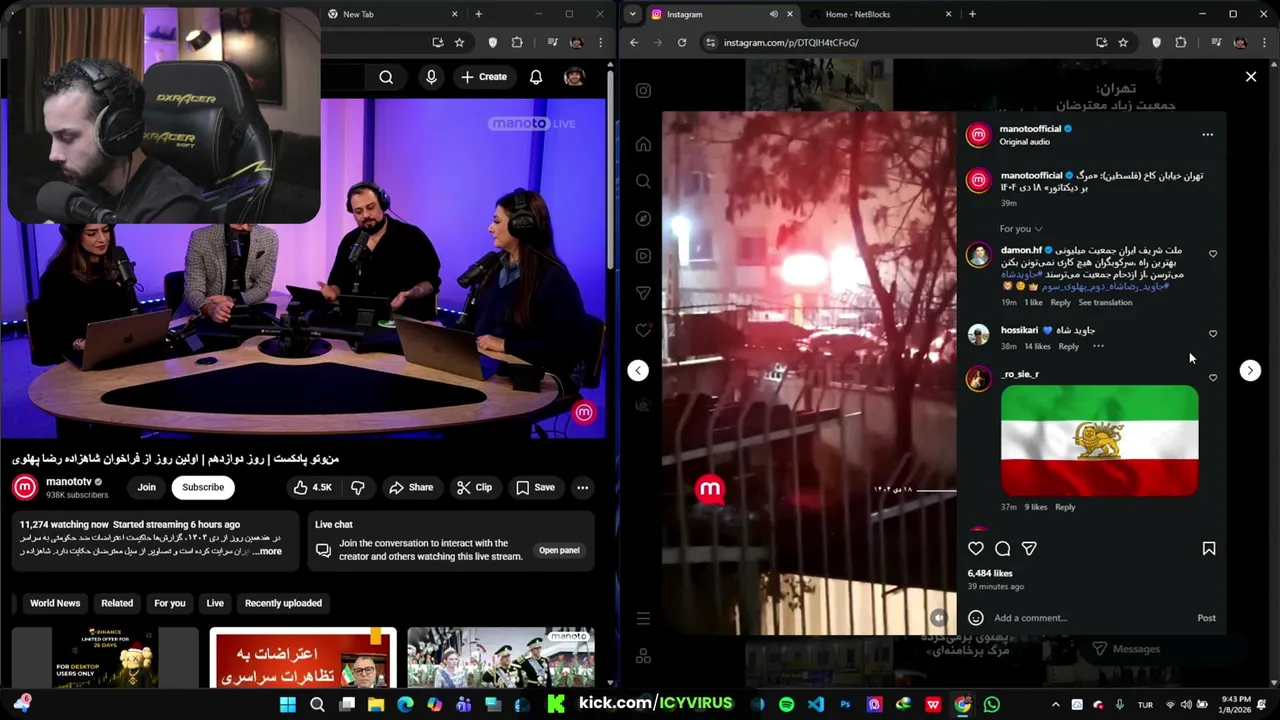1280x720 pixels.
Task: Like the YouTube video showing 4.5K
Action: (312, 487)
